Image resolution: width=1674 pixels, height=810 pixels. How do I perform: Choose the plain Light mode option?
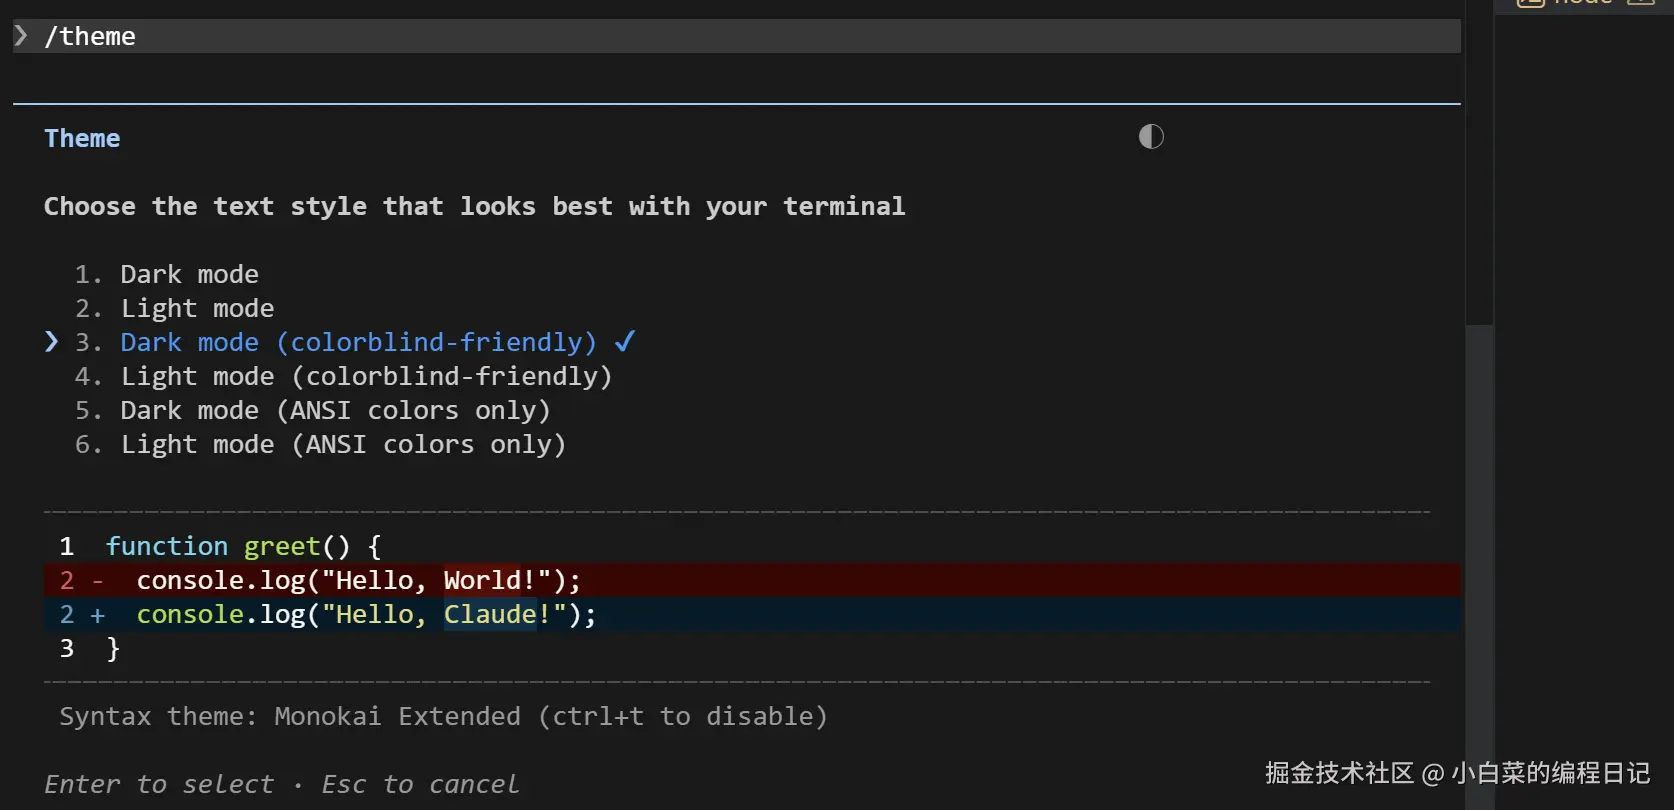tap(197, 308)
